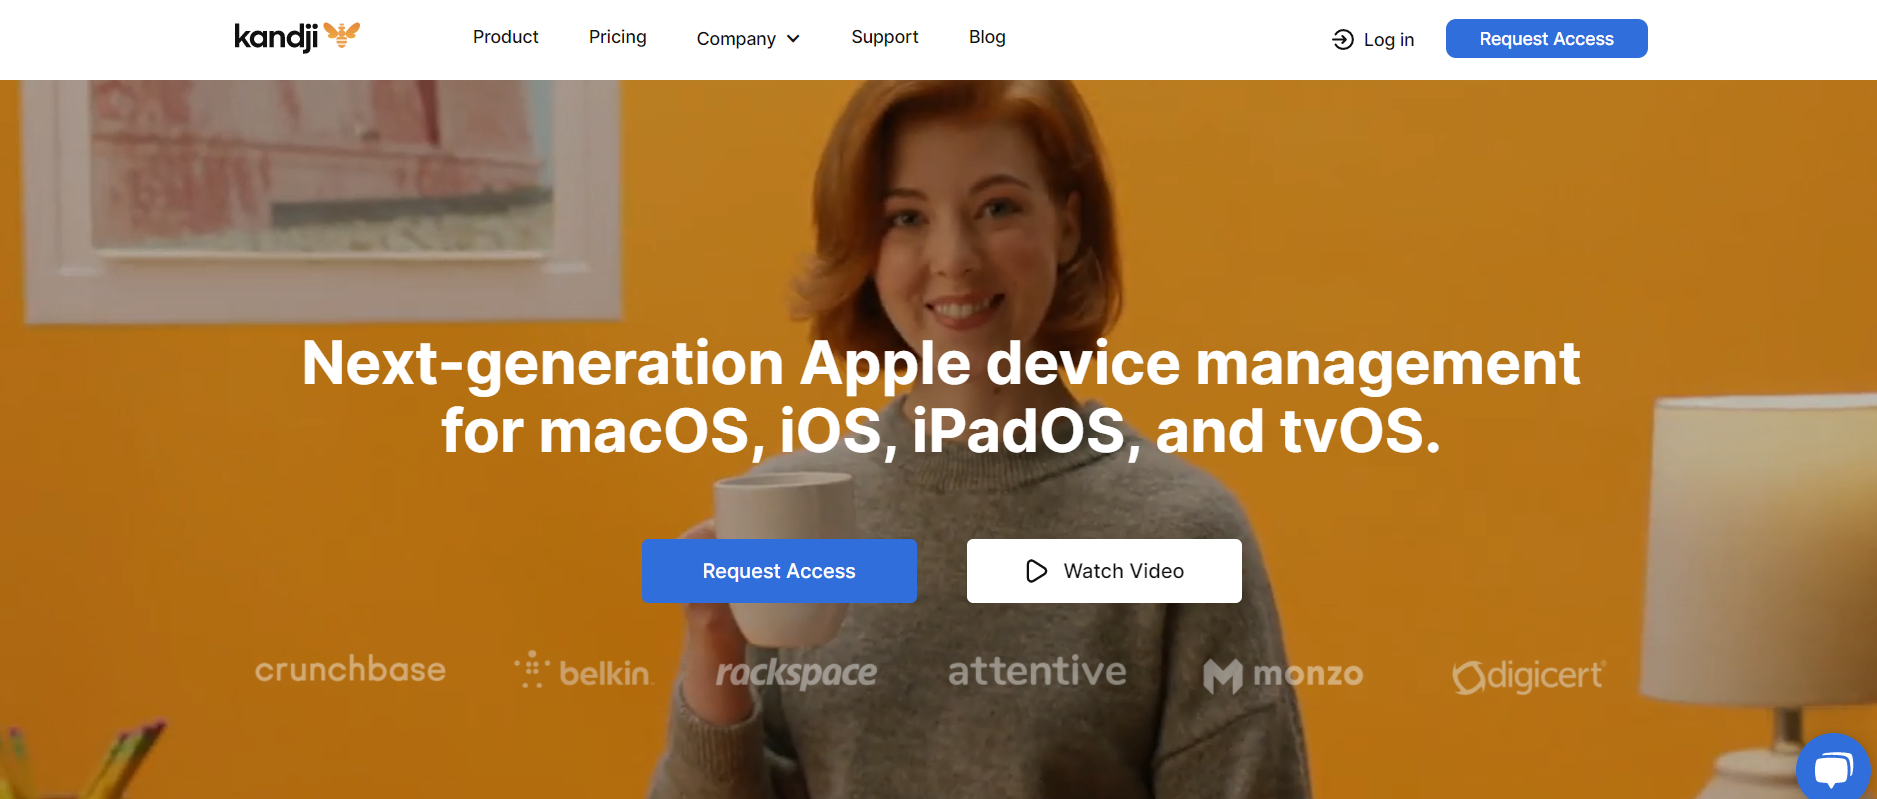This screenshot has width=1877, height=799.
Task: Visit the Blog
Action: tap(986, 37)
